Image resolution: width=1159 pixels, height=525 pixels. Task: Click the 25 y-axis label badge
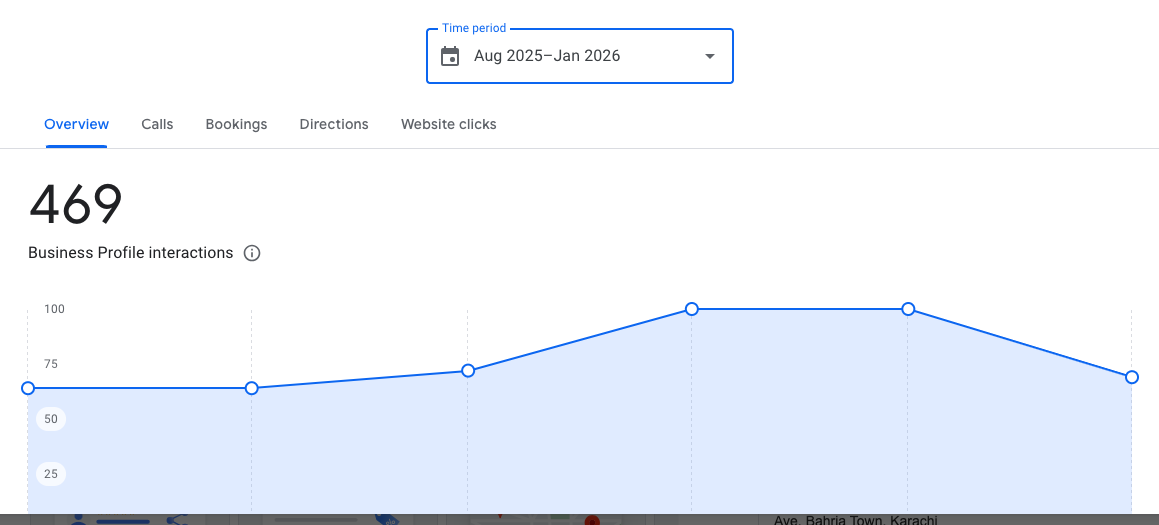click(51, 473)
